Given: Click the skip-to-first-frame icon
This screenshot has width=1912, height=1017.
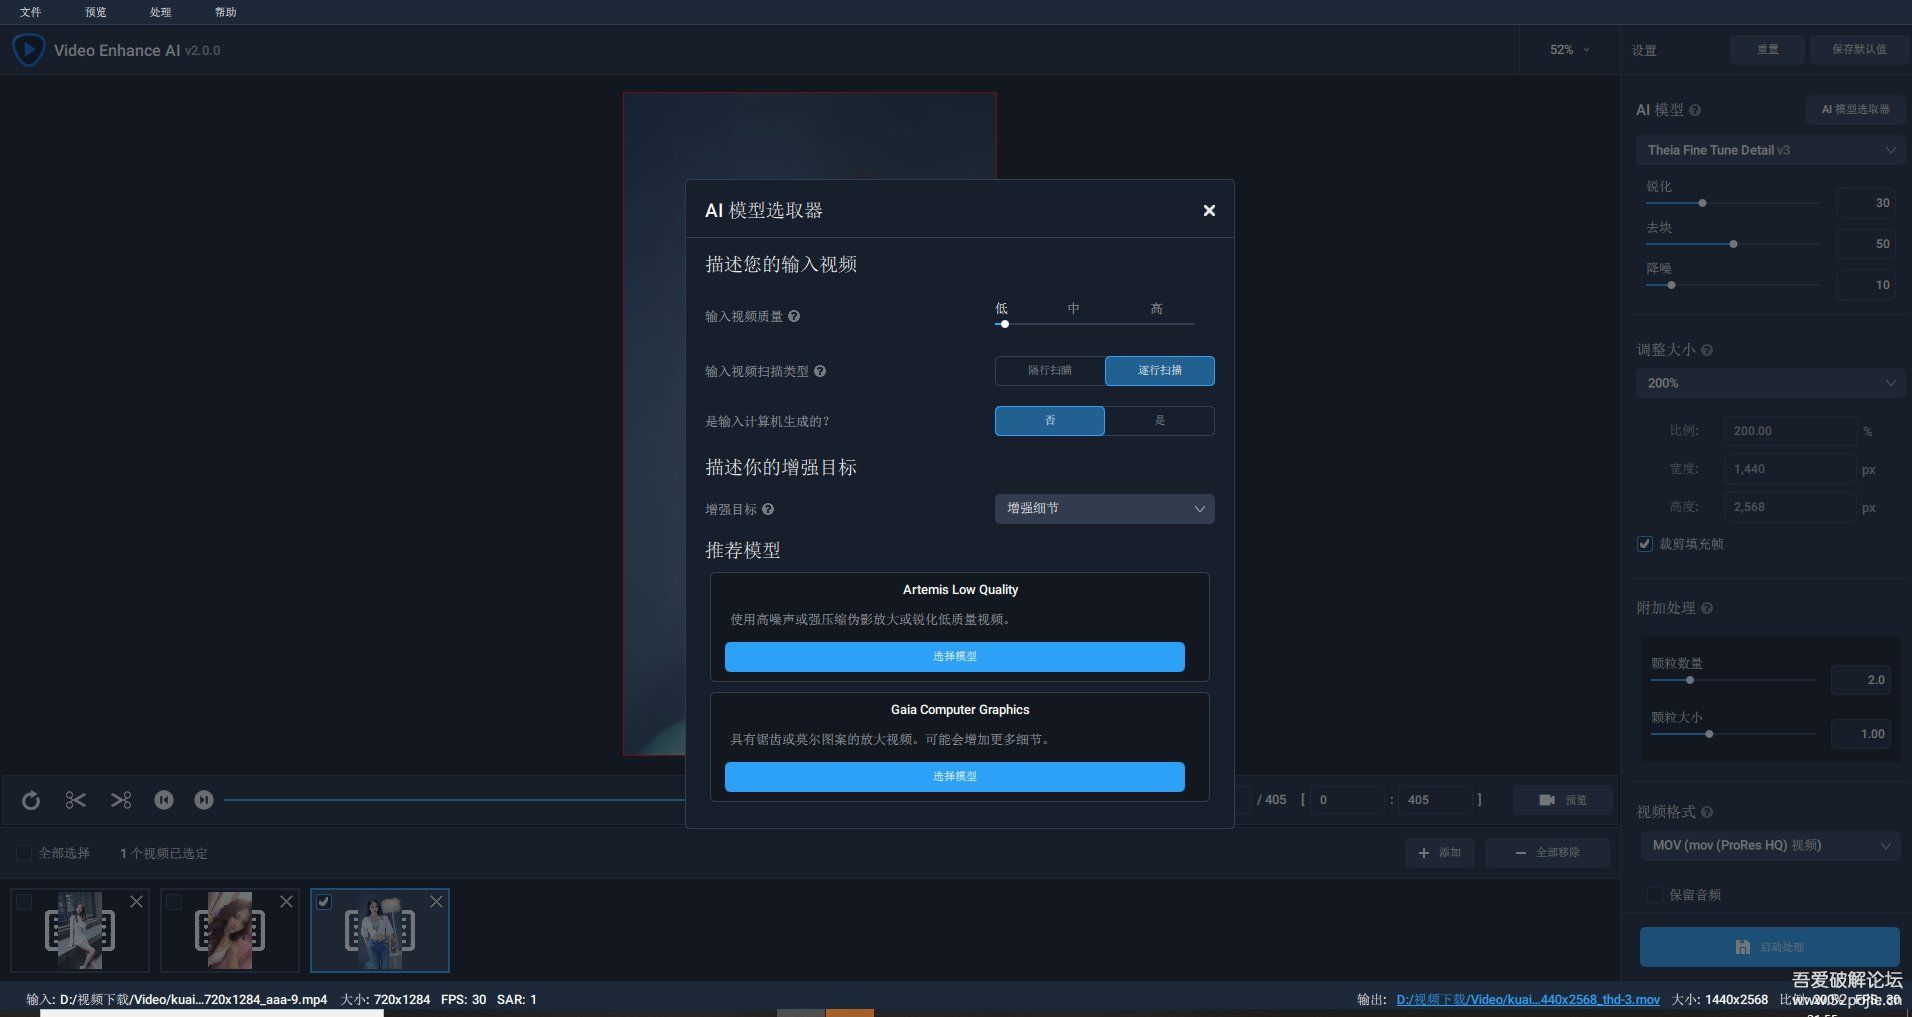Looking at the screenshot, I should (x=165, y=800).
